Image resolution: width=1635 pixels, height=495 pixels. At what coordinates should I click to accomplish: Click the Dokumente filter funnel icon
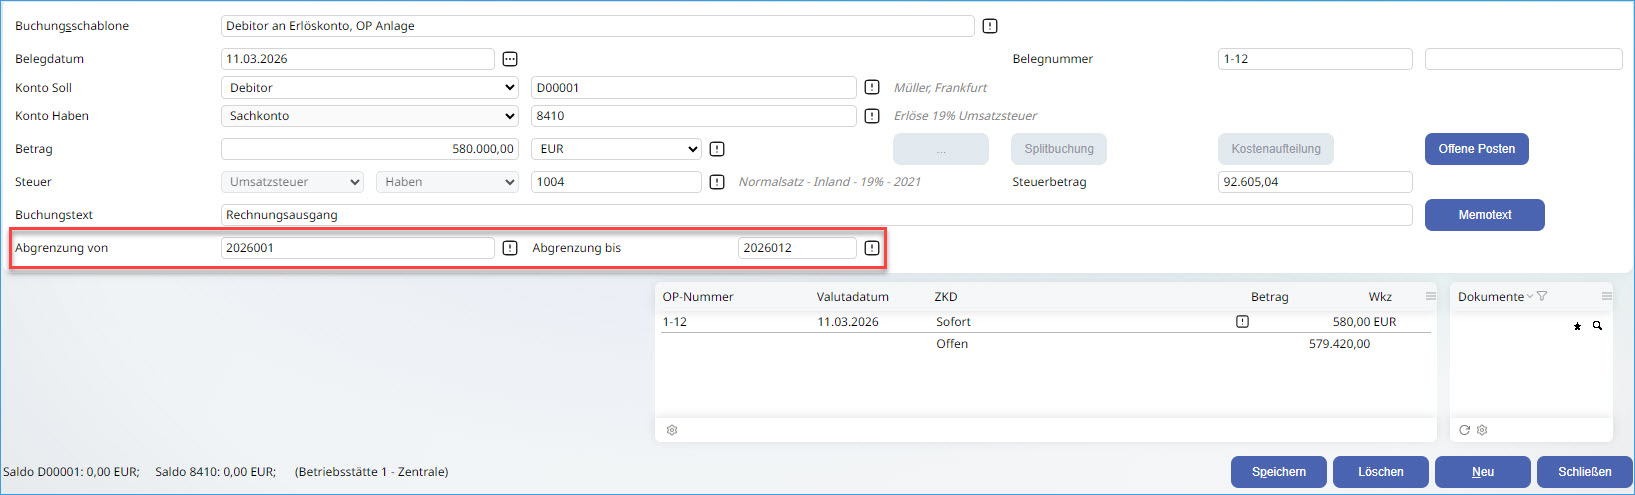tap(1542, 296)
